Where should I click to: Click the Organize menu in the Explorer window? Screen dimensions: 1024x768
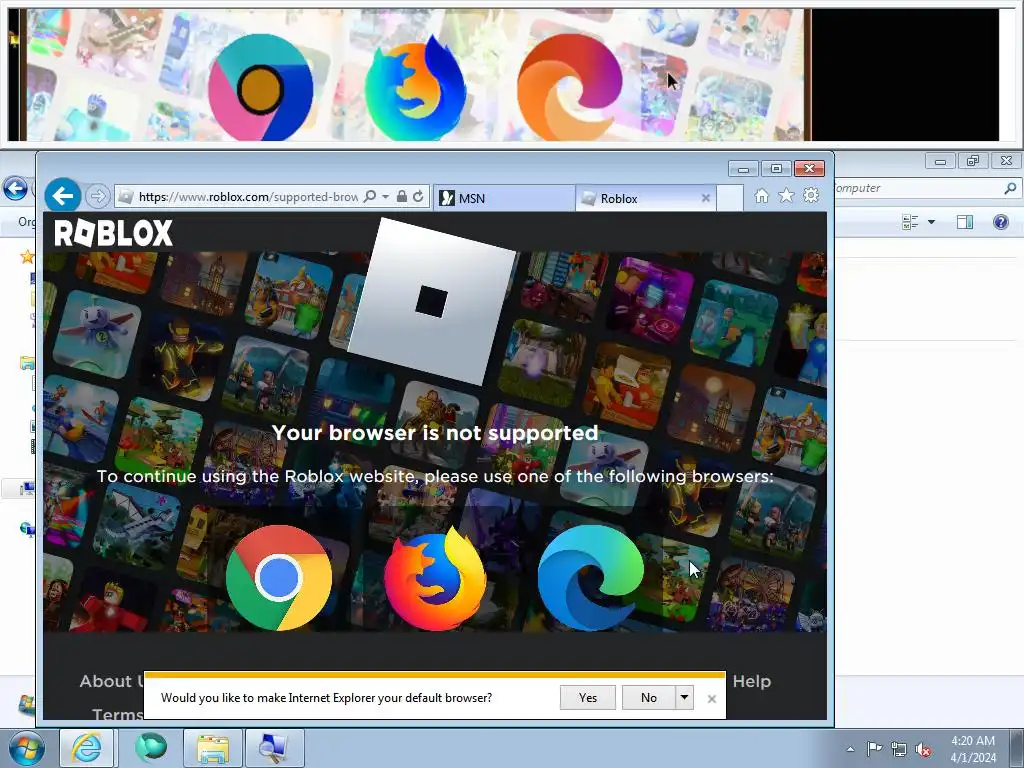(x=26, y=222)
